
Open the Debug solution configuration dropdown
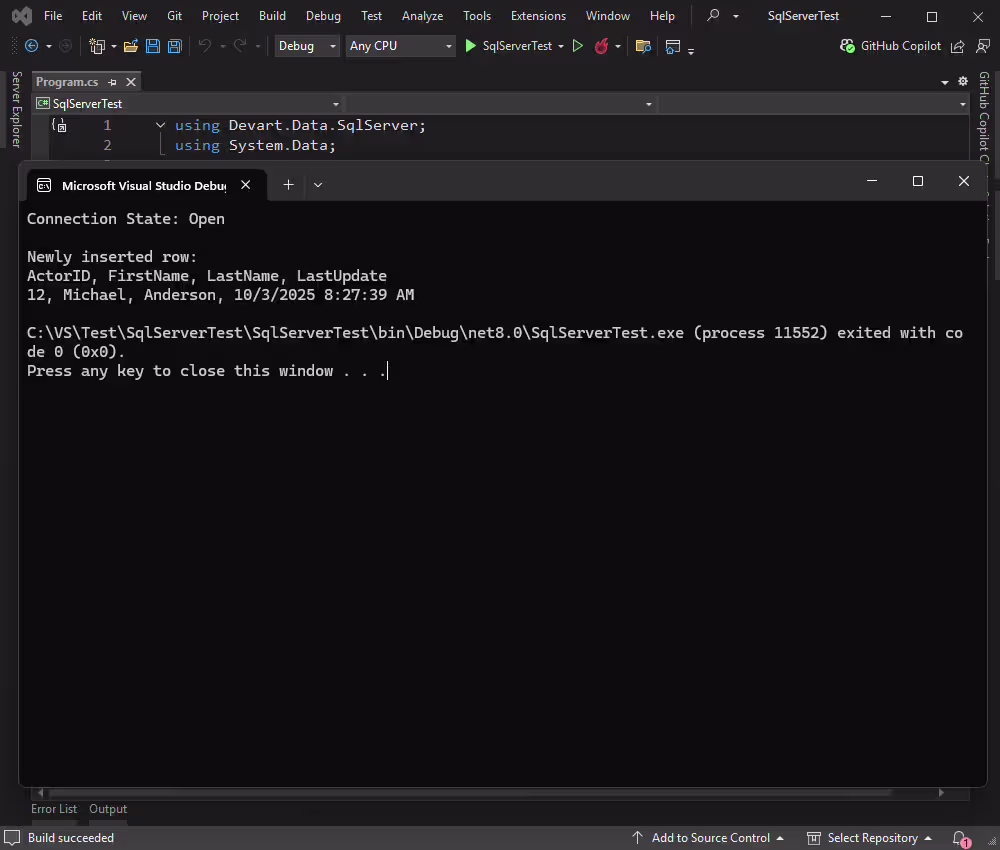pyautogui.click(x=330, y=46)
